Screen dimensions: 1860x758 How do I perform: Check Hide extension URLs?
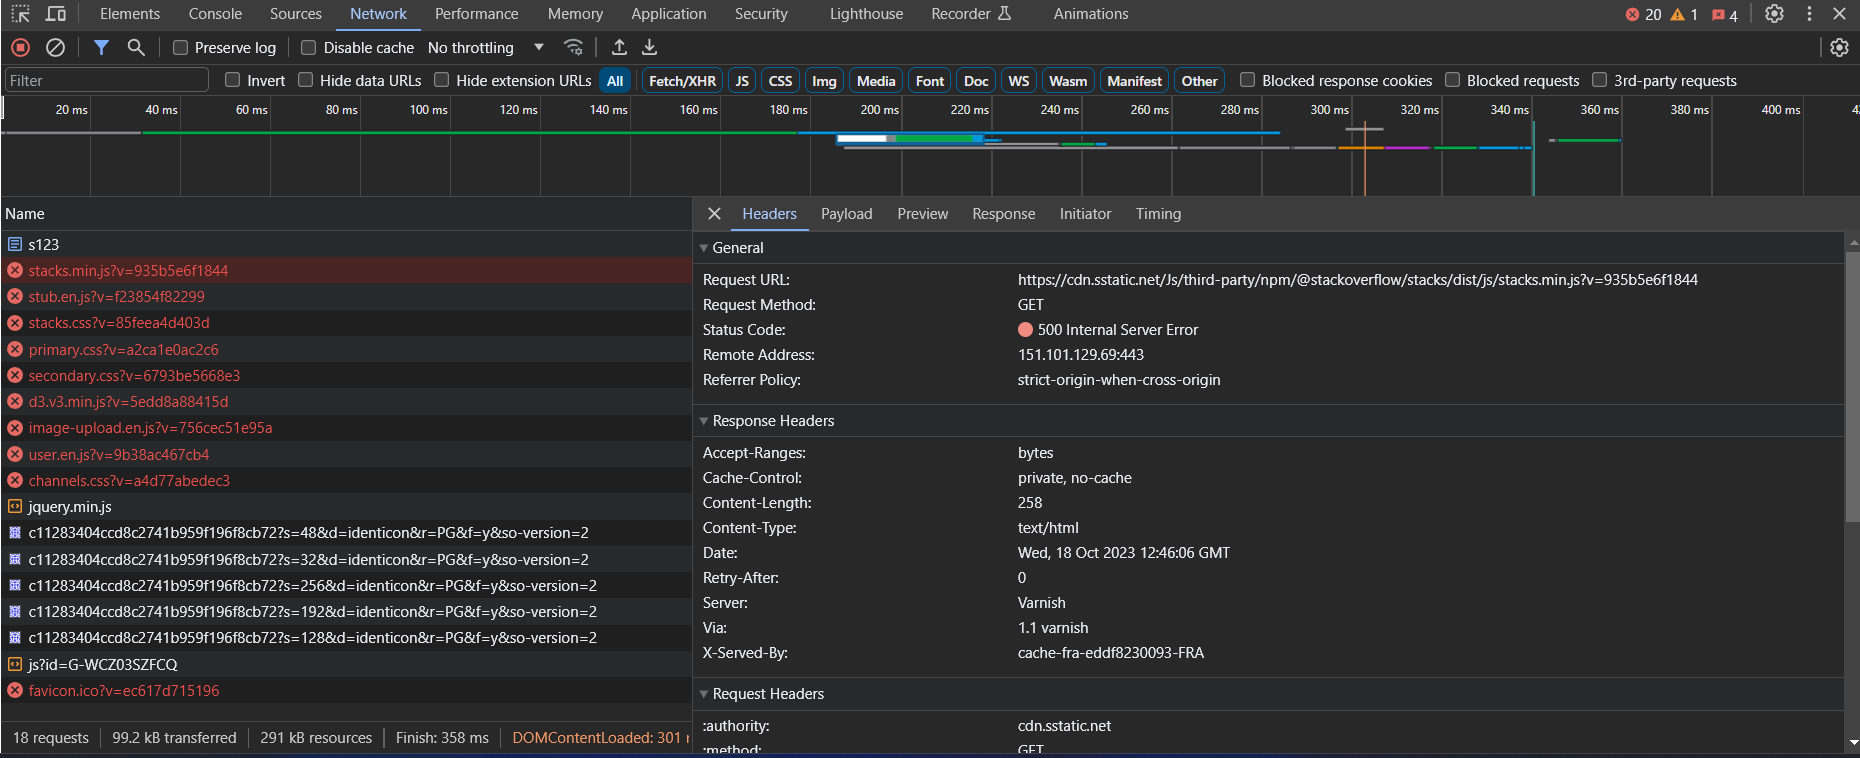point(441,80)
